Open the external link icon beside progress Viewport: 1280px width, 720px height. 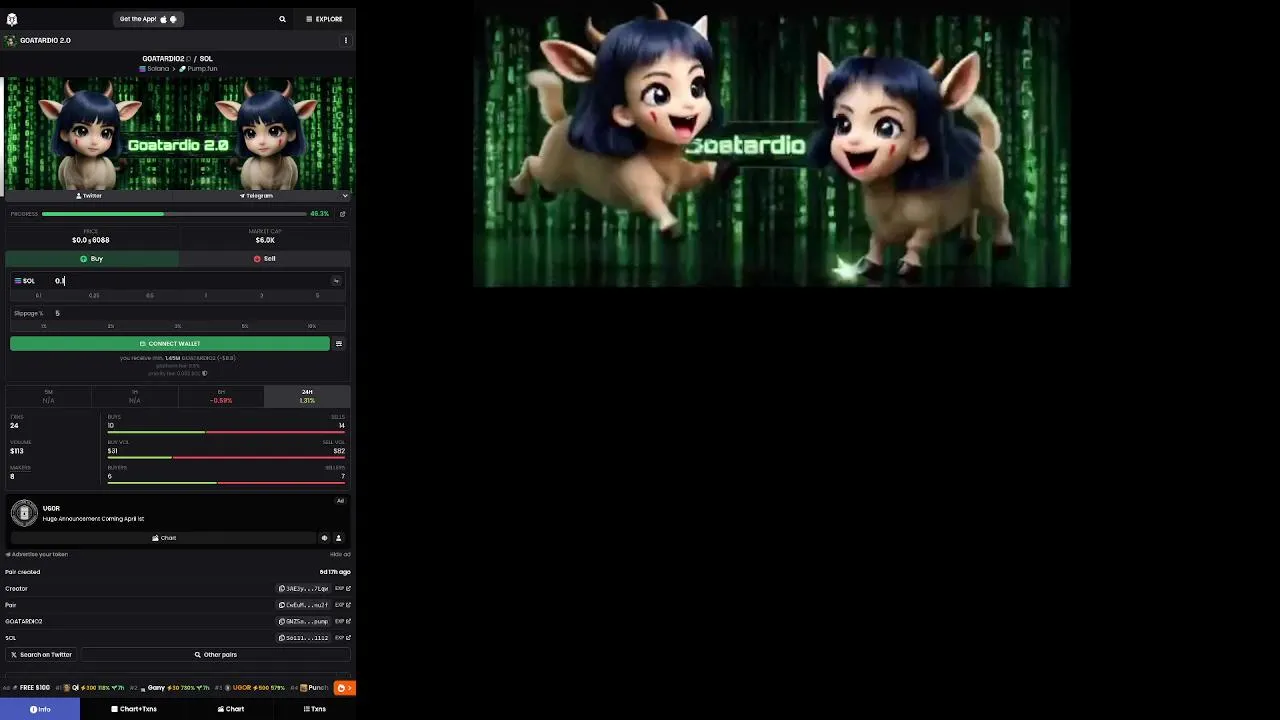click(342, 214)
